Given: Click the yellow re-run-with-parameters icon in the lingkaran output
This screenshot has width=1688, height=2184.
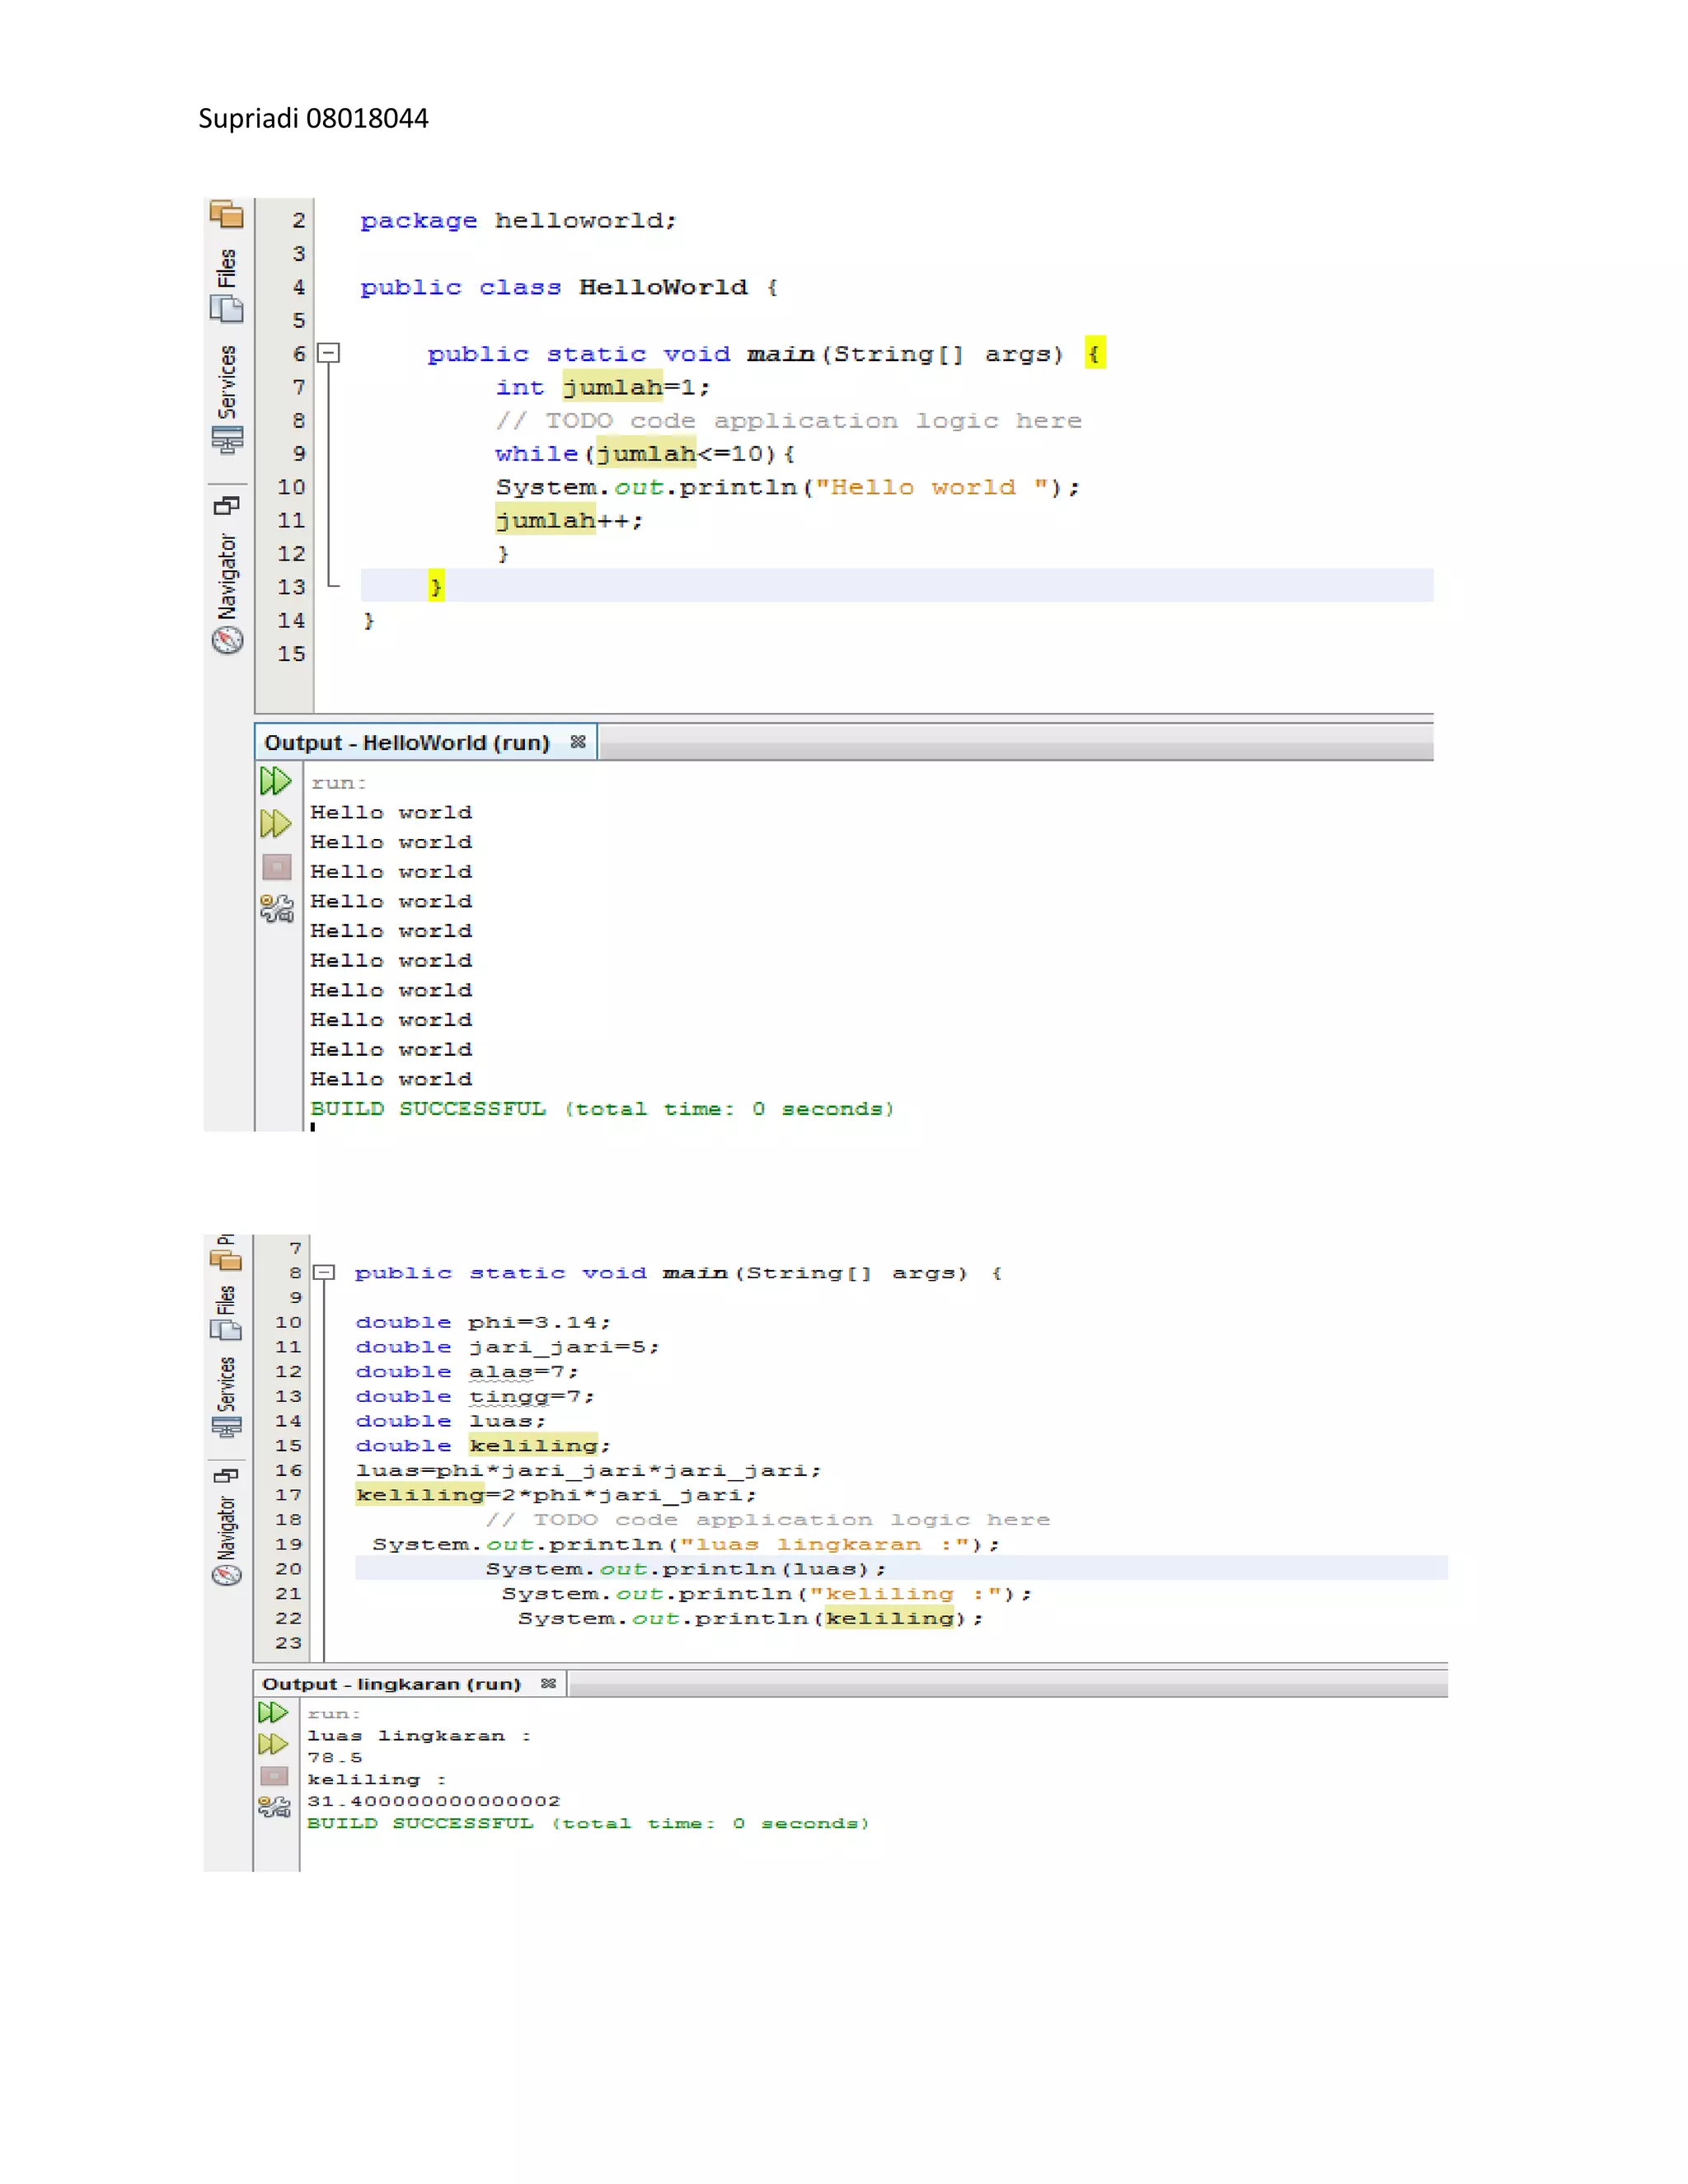Looking at the screenshot, I should (x=273, y=1744).
